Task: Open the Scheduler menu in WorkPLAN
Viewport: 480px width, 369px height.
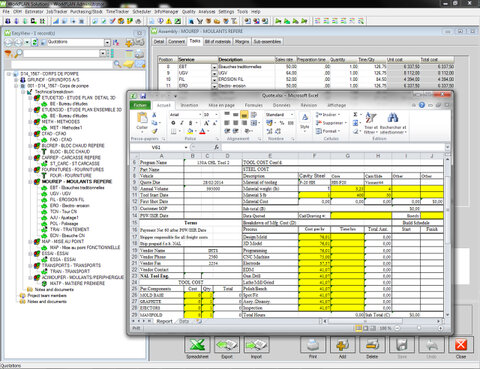Action: (142, 12)
